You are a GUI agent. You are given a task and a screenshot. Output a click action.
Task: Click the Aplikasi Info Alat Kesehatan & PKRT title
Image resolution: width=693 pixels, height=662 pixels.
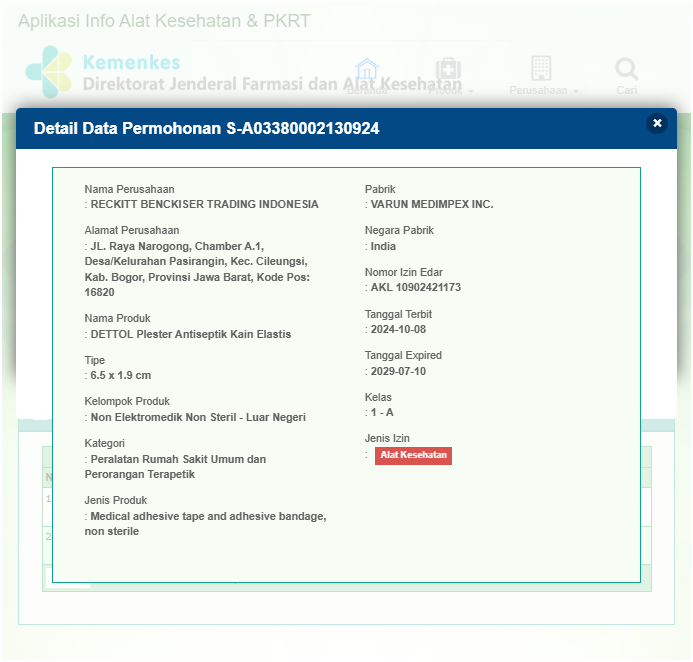pos(164,21)
